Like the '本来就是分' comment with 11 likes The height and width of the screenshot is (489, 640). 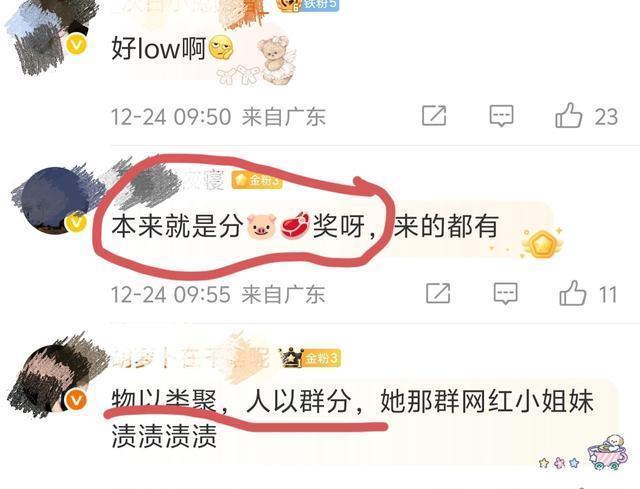pos(573,293)
